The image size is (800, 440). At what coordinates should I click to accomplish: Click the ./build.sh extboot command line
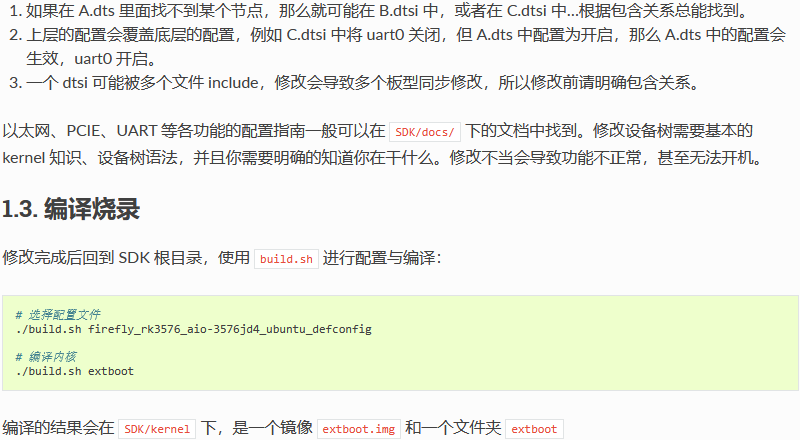coord(74,371)
